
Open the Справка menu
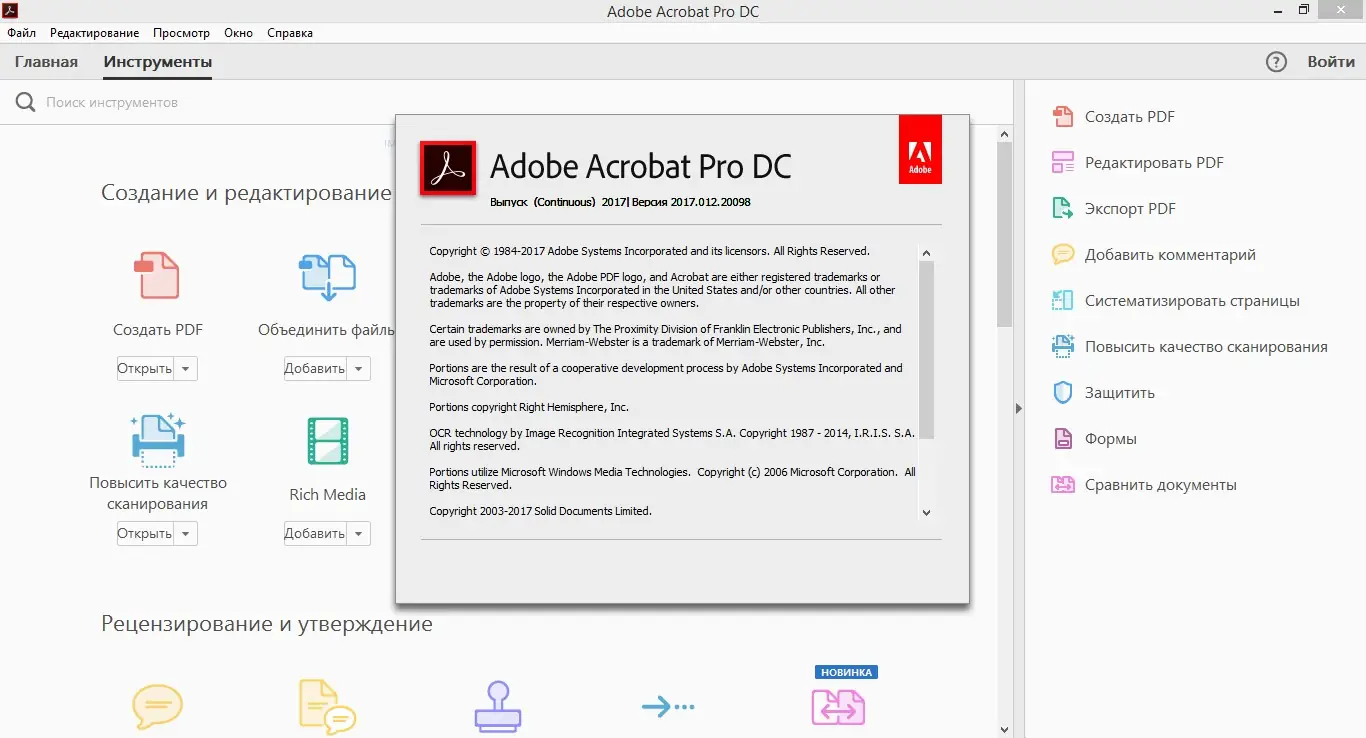click(290, 33)
